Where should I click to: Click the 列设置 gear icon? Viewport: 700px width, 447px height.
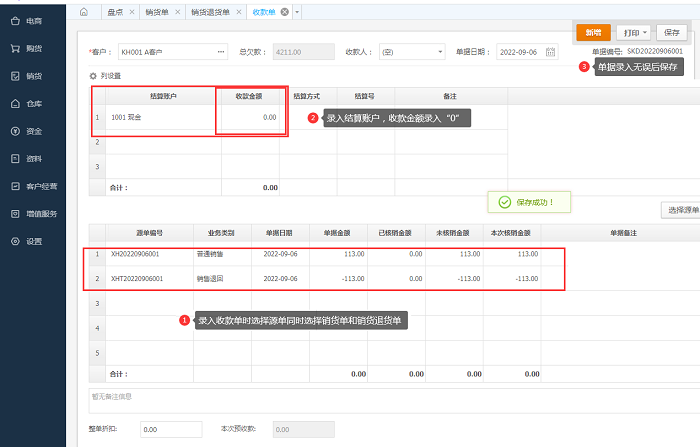point(94,75)
